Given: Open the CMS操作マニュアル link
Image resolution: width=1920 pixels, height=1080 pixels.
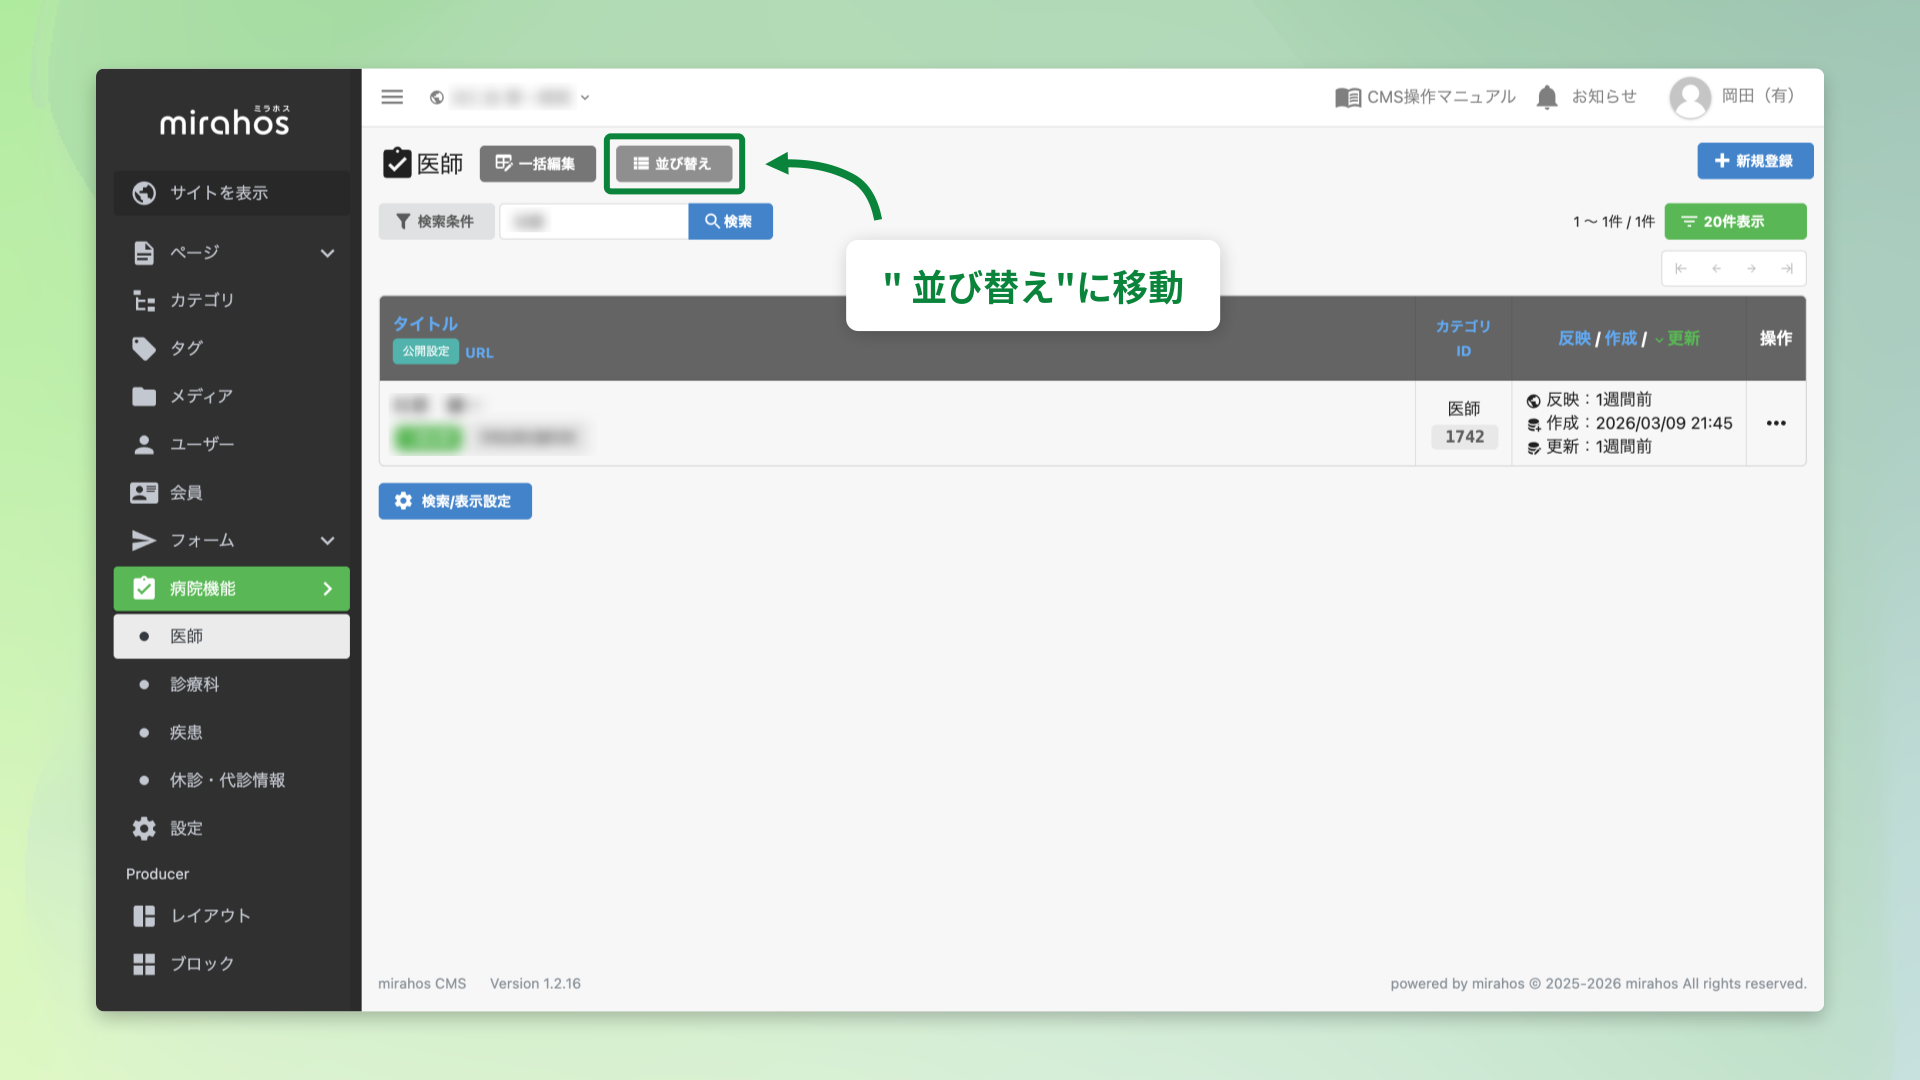Looking at the screenshot, I should tap(1425, 97).
